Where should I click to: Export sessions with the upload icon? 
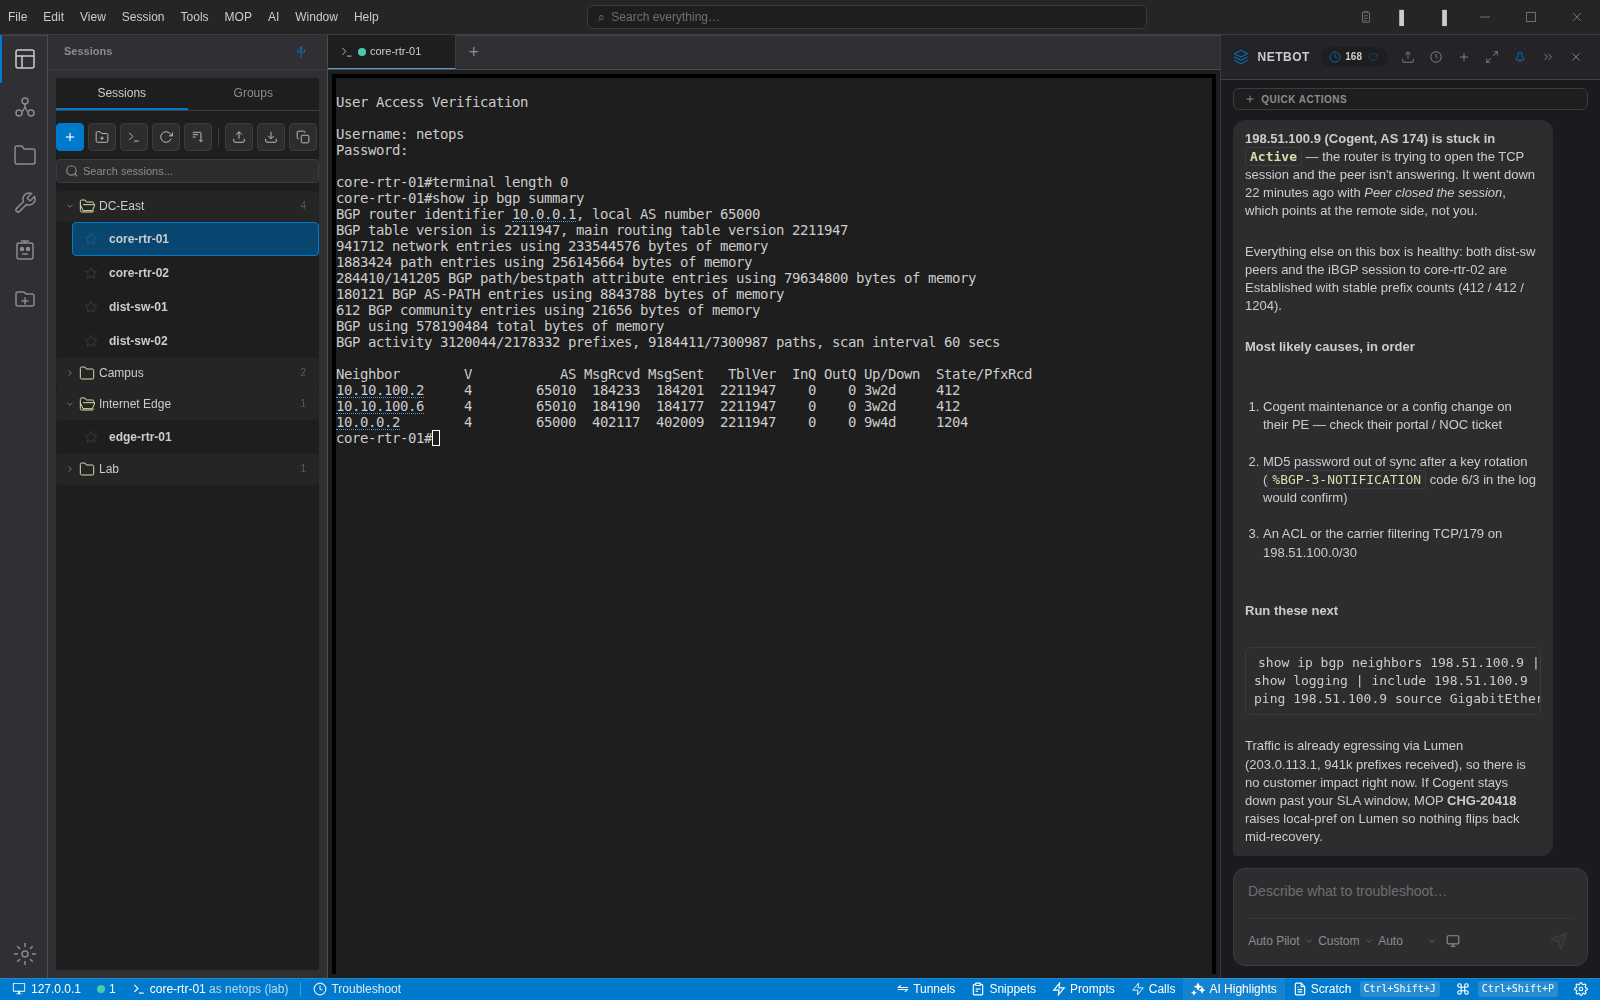(239, 137)
